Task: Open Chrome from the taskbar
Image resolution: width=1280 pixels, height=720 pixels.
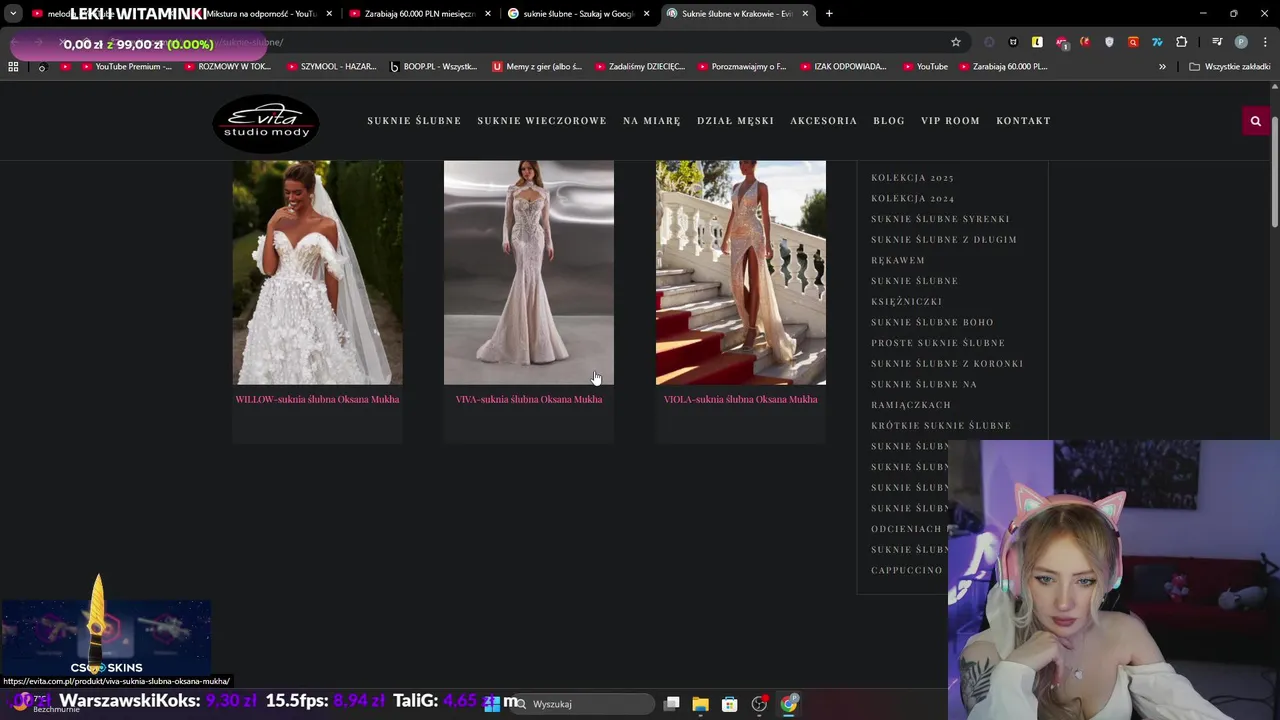Action: [789, 704]
